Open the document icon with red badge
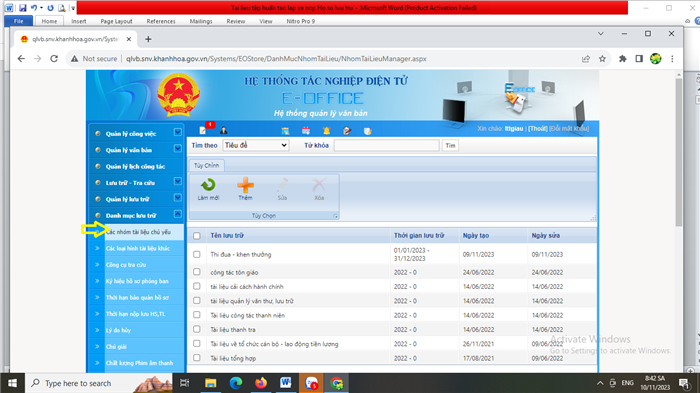The image size is (700, 393). (203, 130)
